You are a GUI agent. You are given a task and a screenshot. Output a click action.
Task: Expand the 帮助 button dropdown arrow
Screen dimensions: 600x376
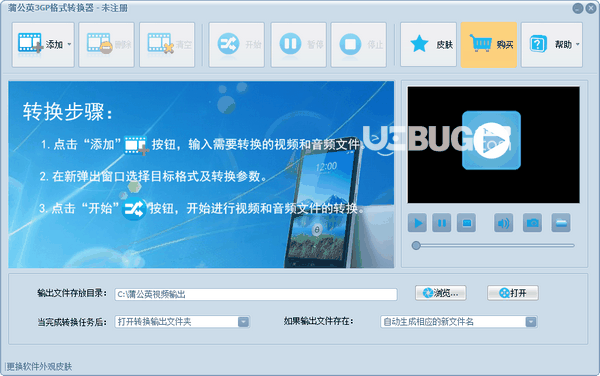pos(578,44)
